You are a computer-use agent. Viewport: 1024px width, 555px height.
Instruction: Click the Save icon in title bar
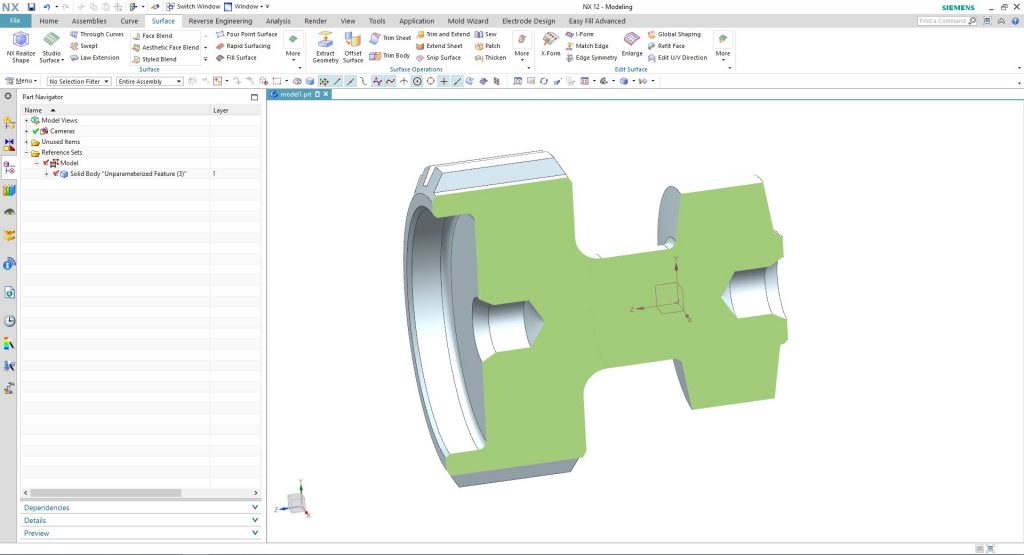(31, 6)
